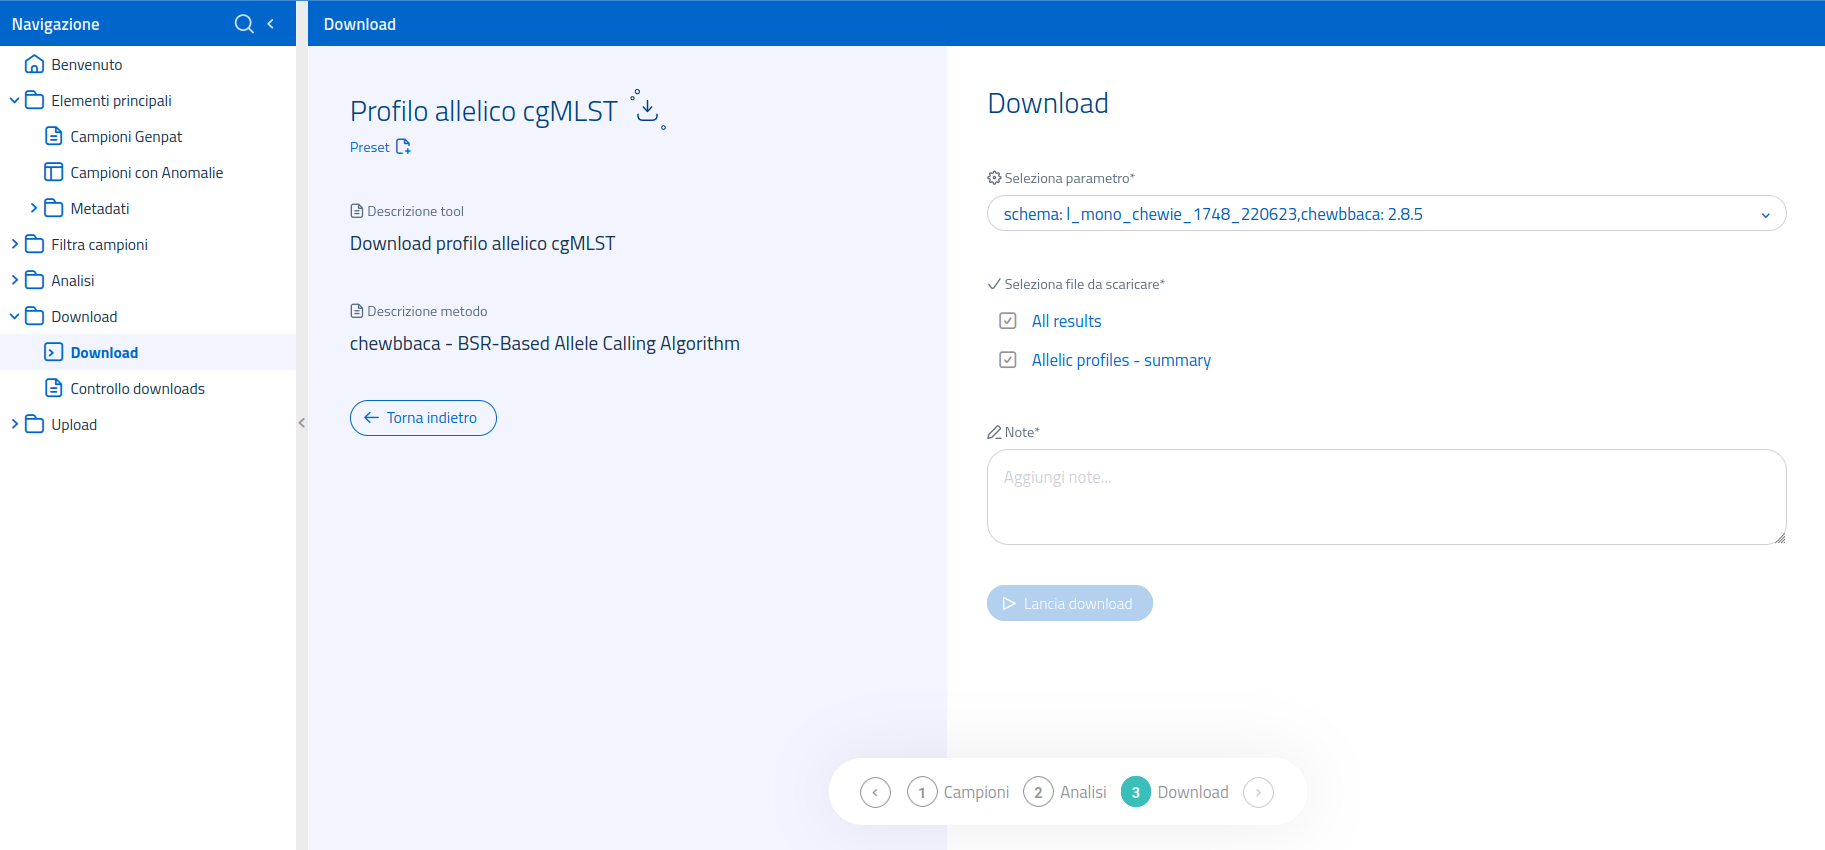Expand the Metadati tree node
Image resolution: width=1825 pixels, height=850 pixels.
[34, 209]
